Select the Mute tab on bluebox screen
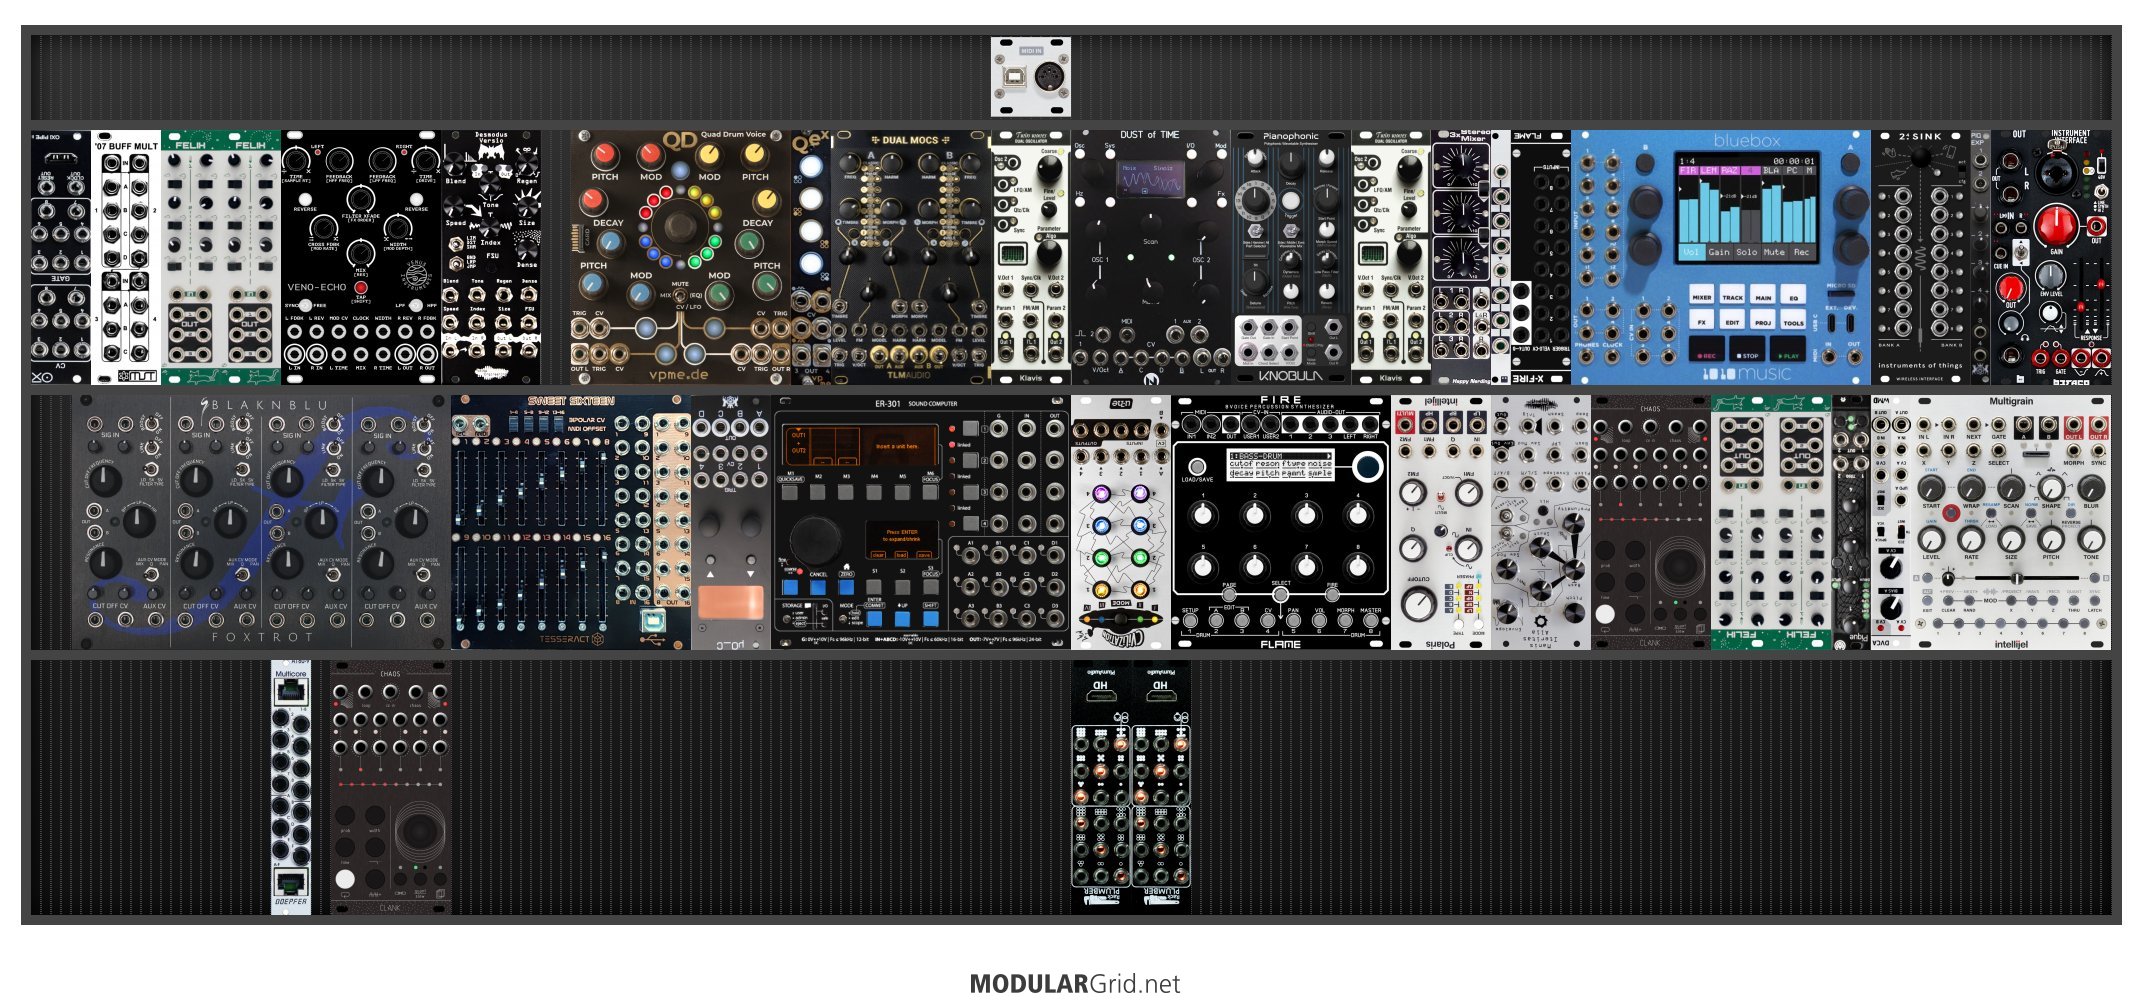 point(1774,252)
